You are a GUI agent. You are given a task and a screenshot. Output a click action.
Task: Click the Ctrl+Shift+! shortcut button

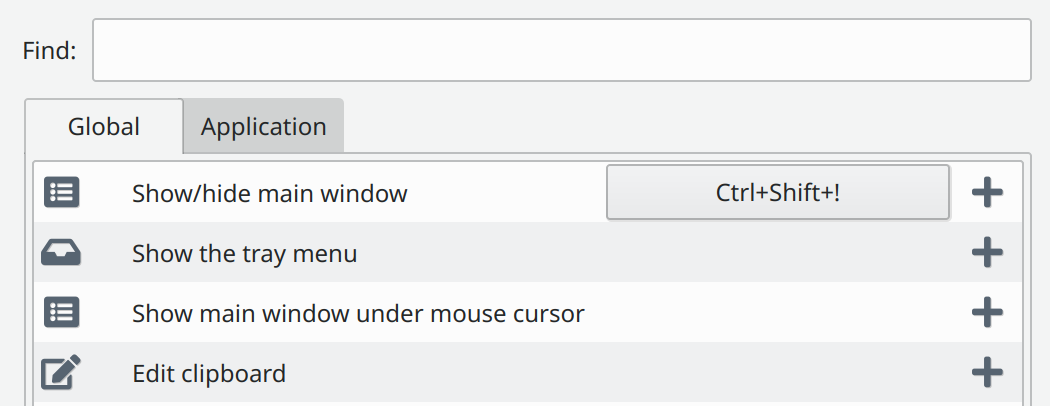point(778,193)
